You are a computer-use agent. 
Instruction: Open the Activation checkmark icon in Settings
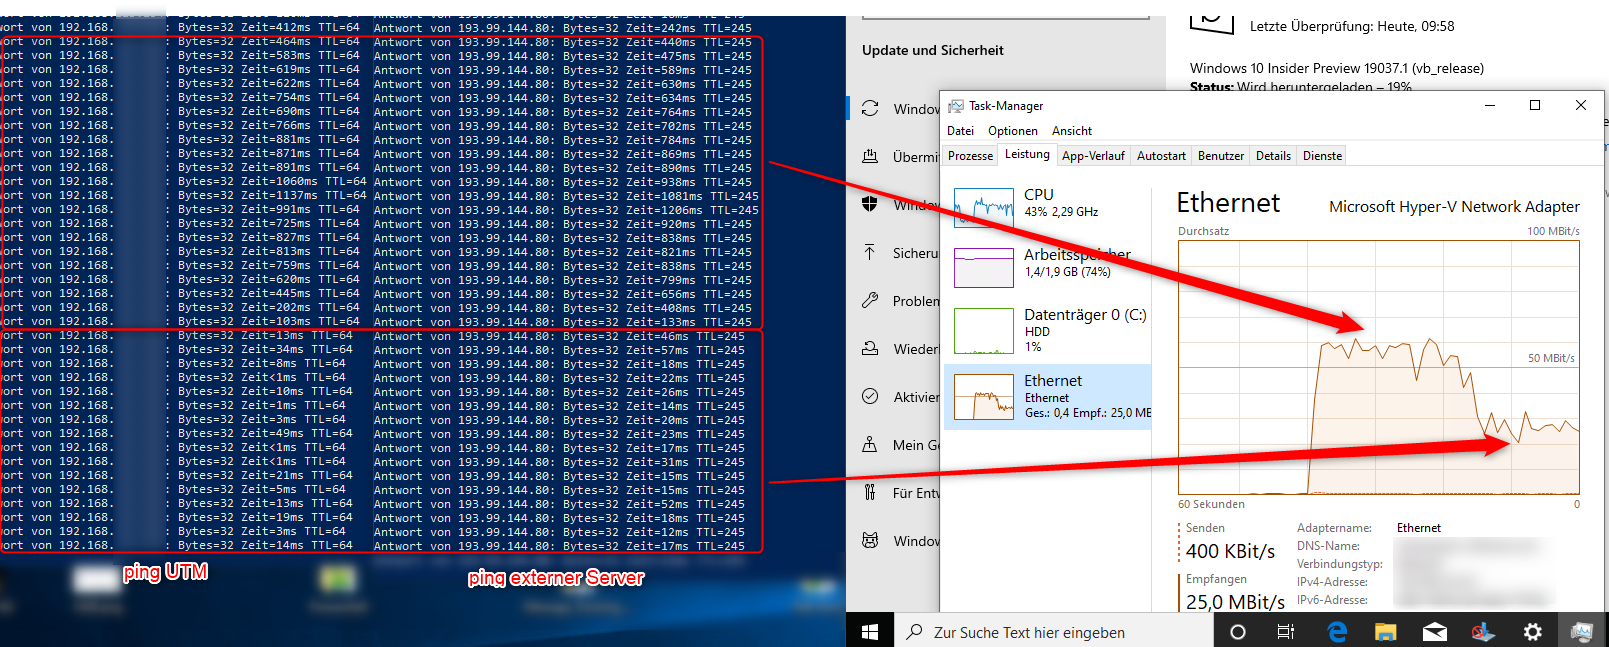click(870, 397)
